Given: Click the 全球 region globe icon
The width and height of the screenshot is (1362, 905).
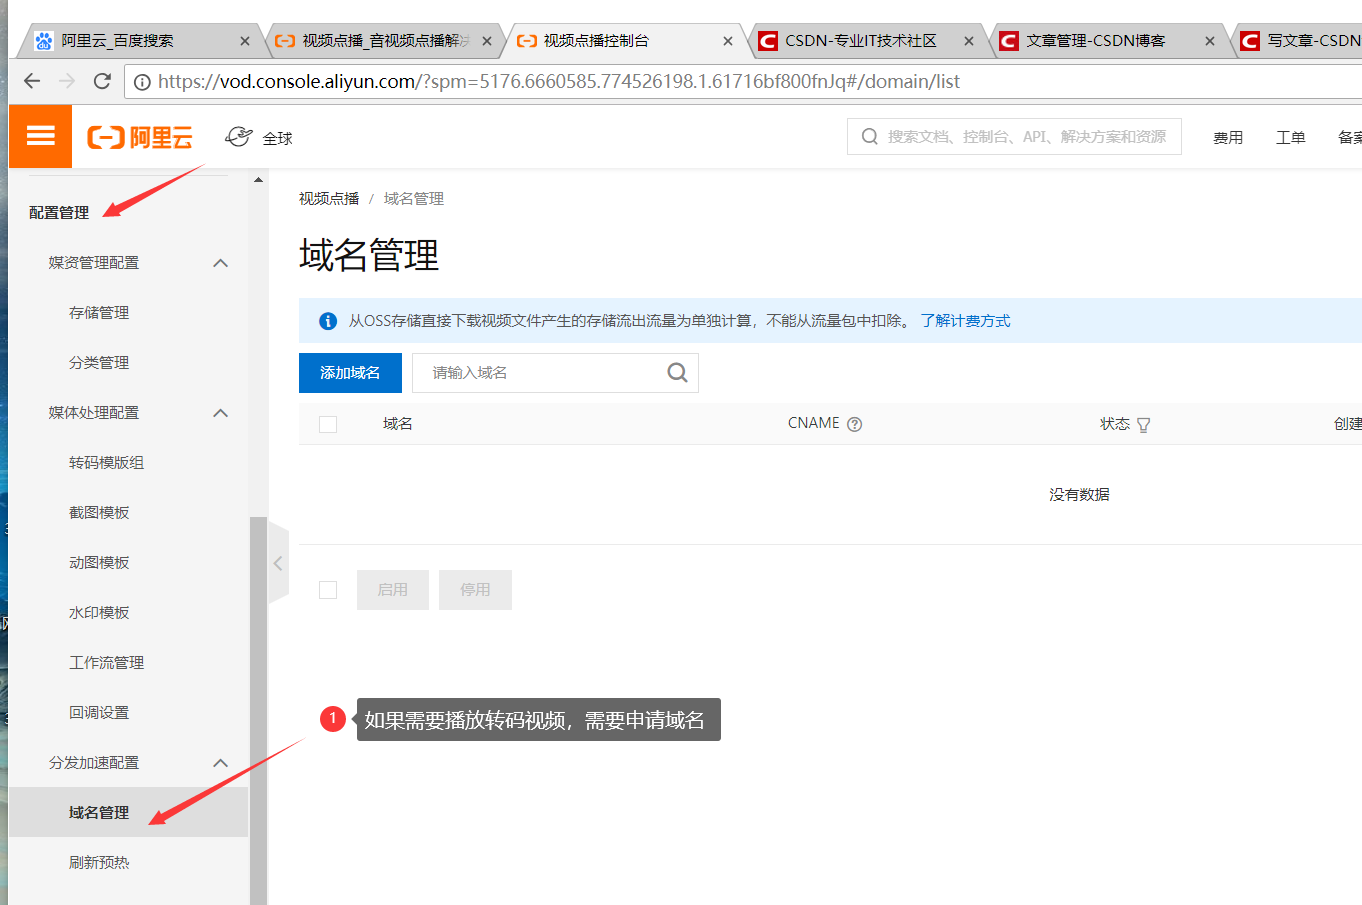Looking at the screenshot, I should coord(236,136).
